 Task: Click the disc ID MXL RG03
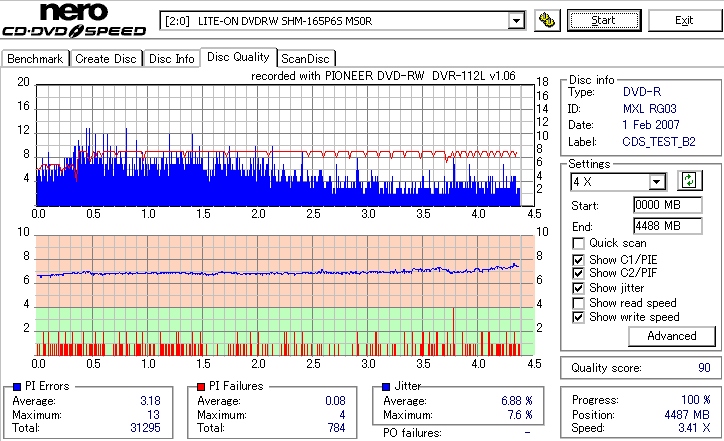(649, 109)
